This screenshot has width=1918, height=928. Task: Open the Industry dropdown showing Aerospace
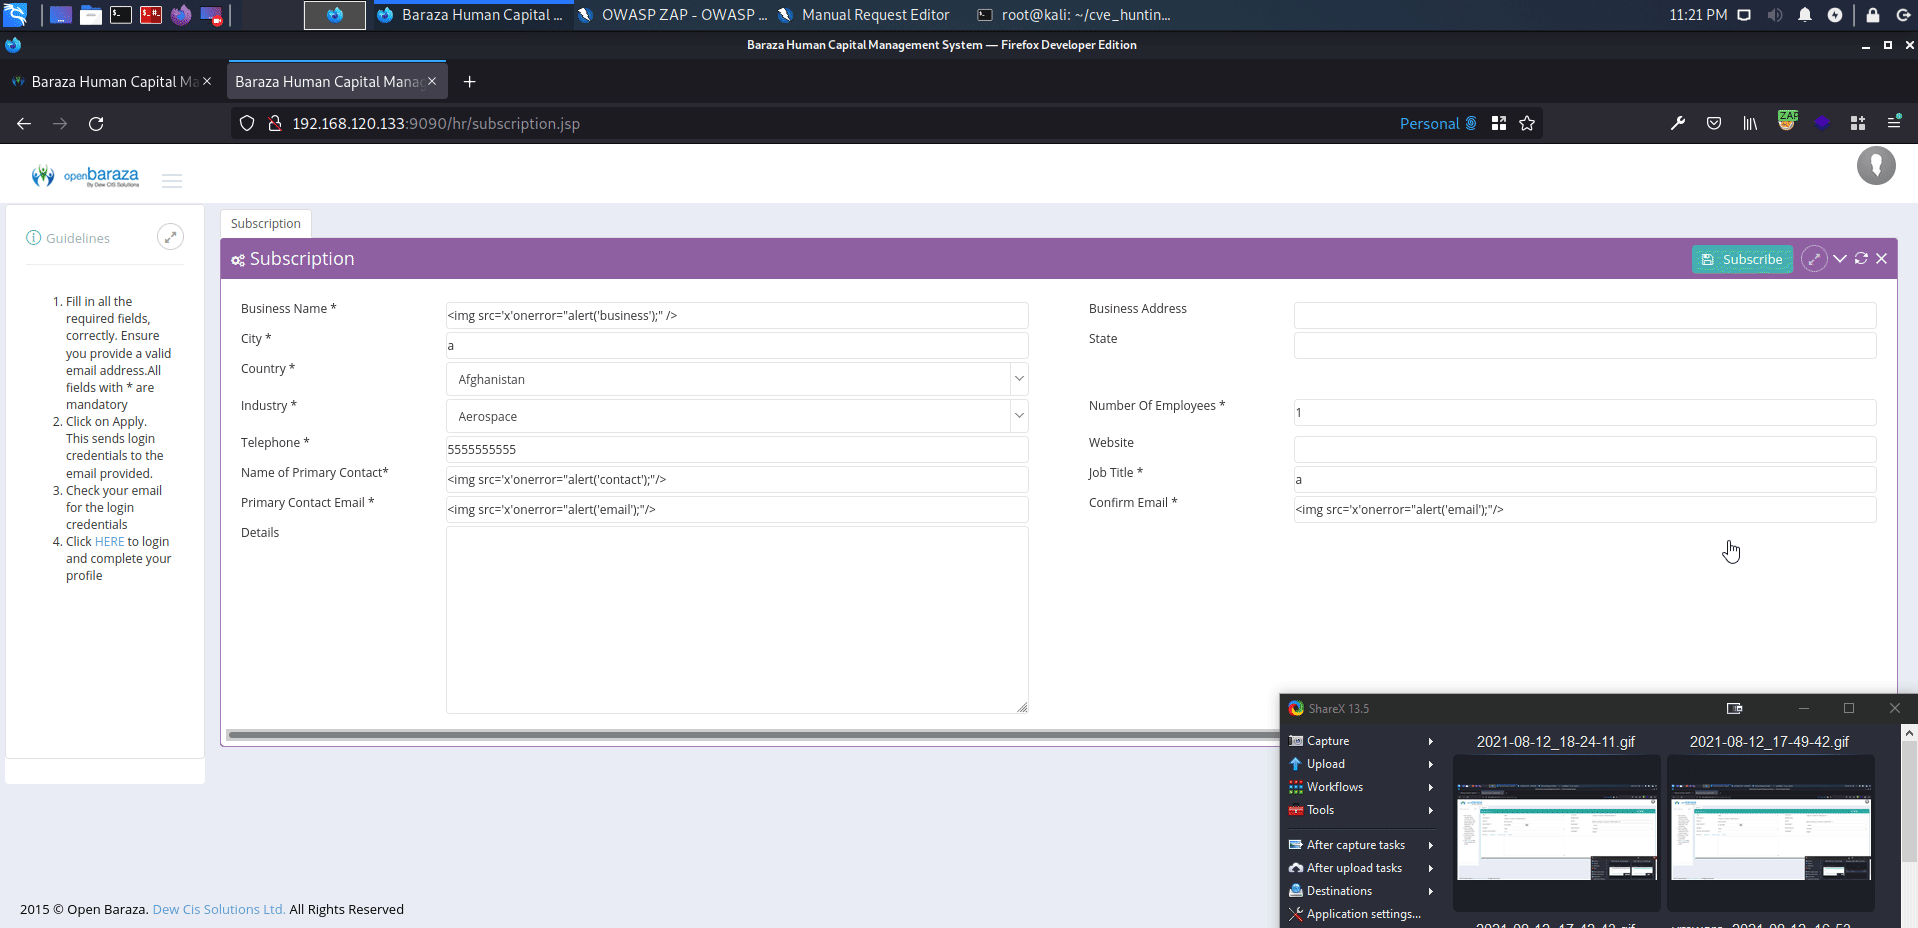tap(737, 416)
